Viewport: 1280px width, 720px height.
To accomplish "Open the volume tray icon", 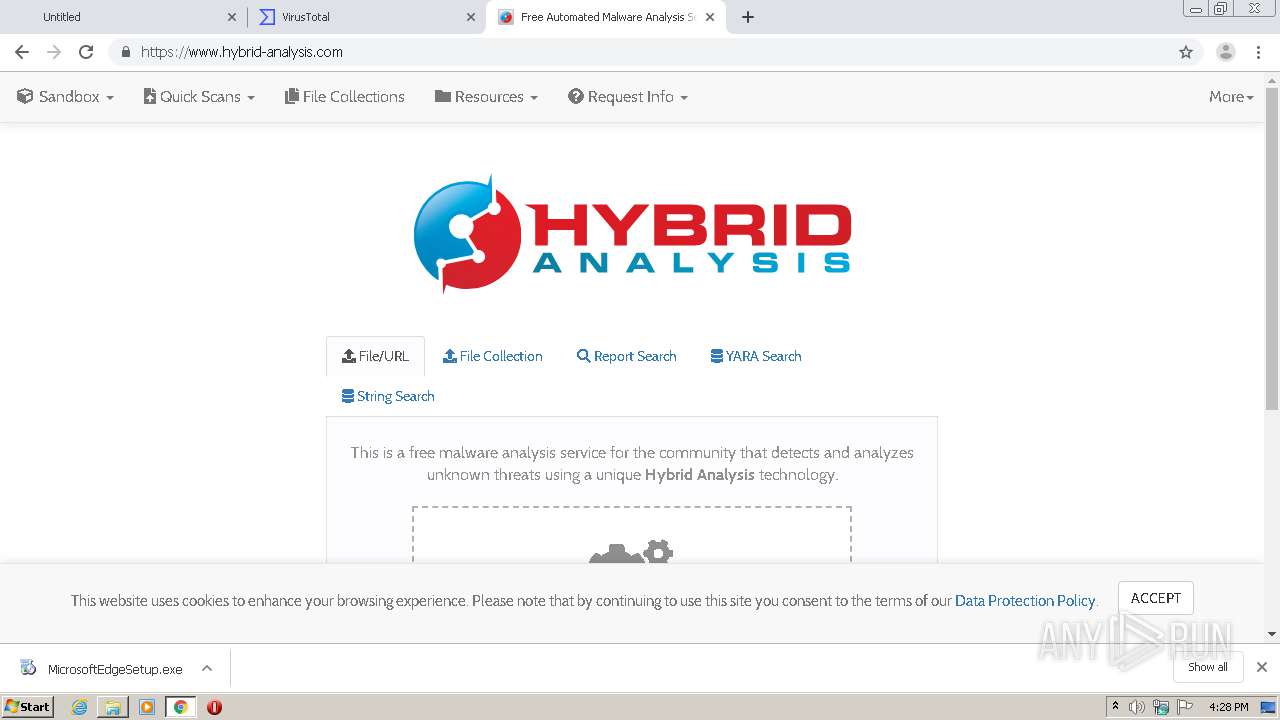I will (1137, 707).
